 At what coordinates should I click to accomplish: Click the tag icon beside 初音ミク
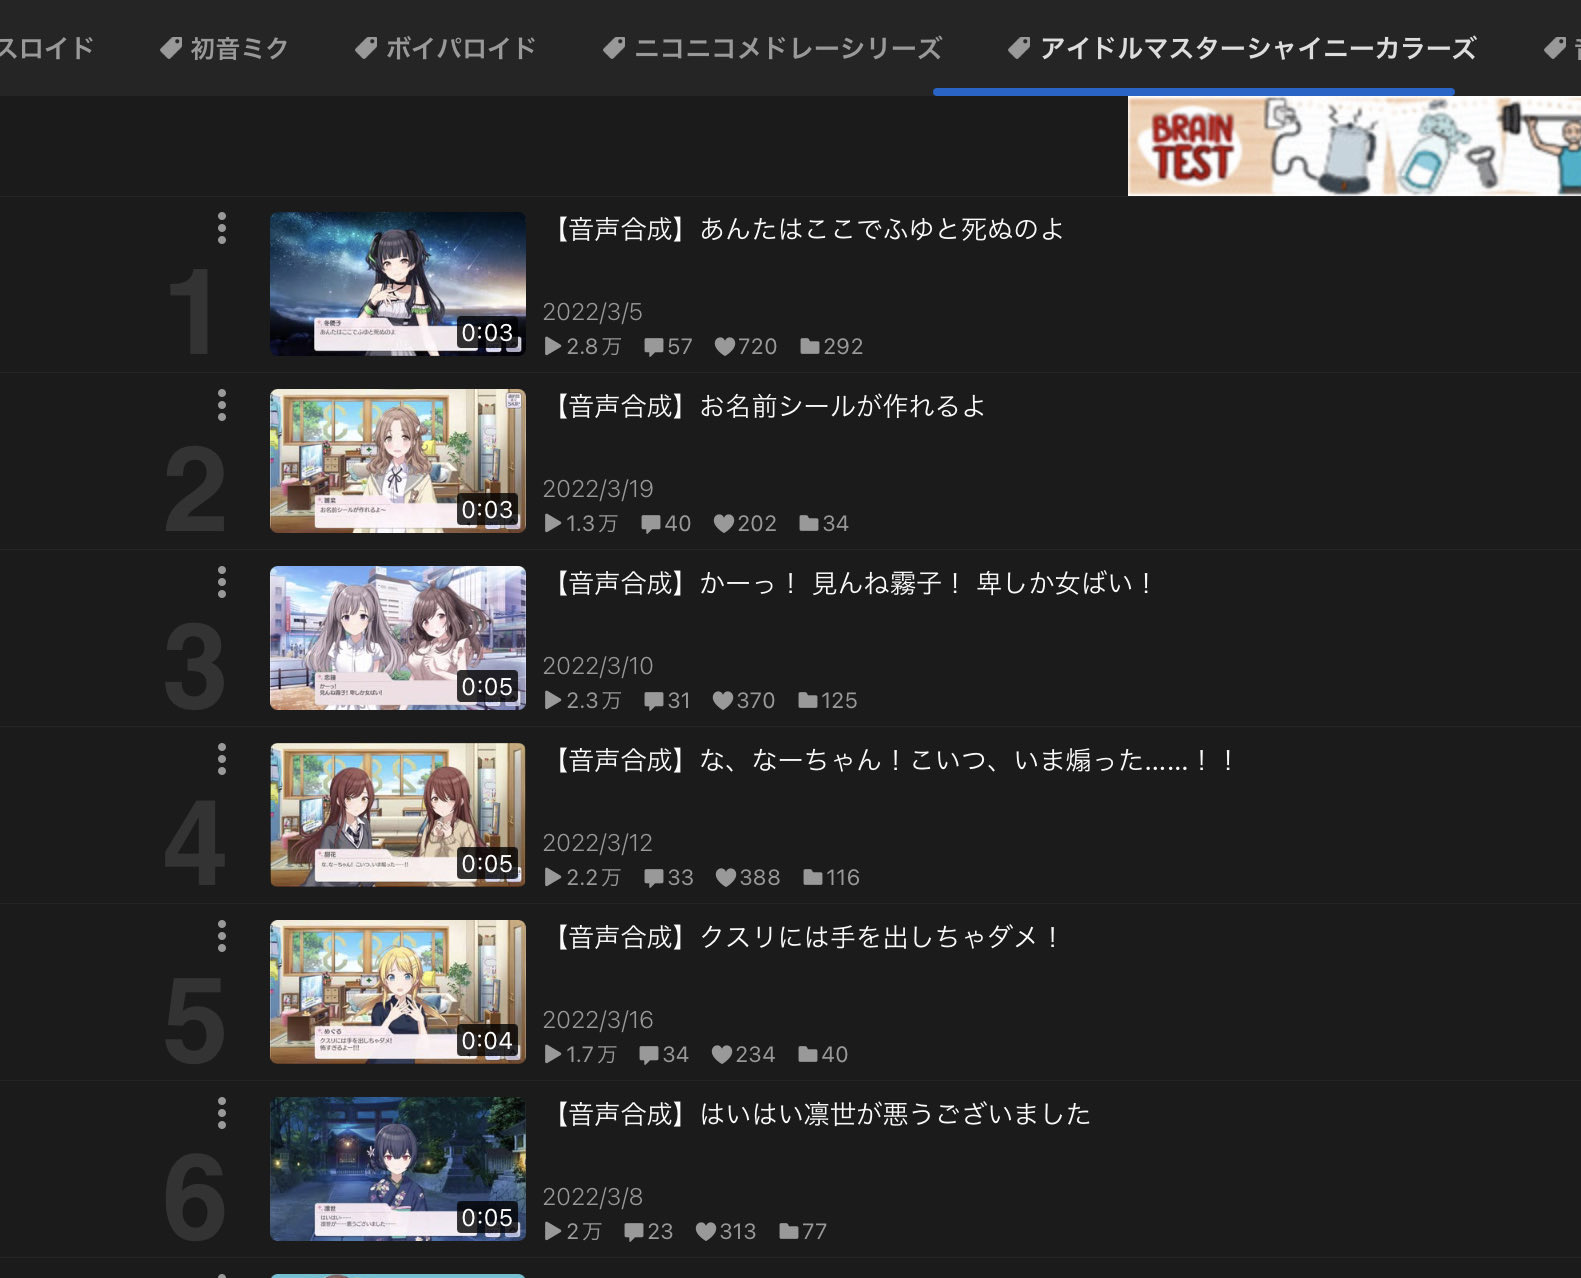(171, 48)
